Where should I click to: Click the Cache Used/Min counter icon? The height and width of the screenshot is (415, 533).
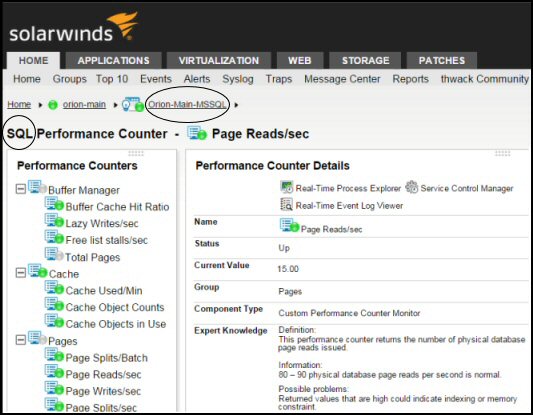click(x=54, y=288)
